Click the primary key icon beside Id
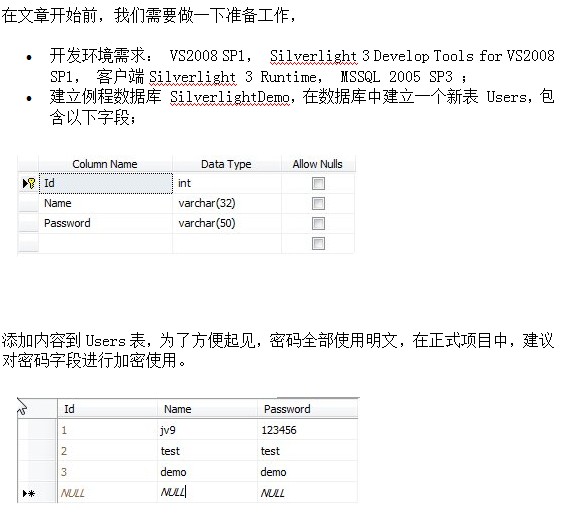This screenshot has height=514, width=571. point(31,183)
